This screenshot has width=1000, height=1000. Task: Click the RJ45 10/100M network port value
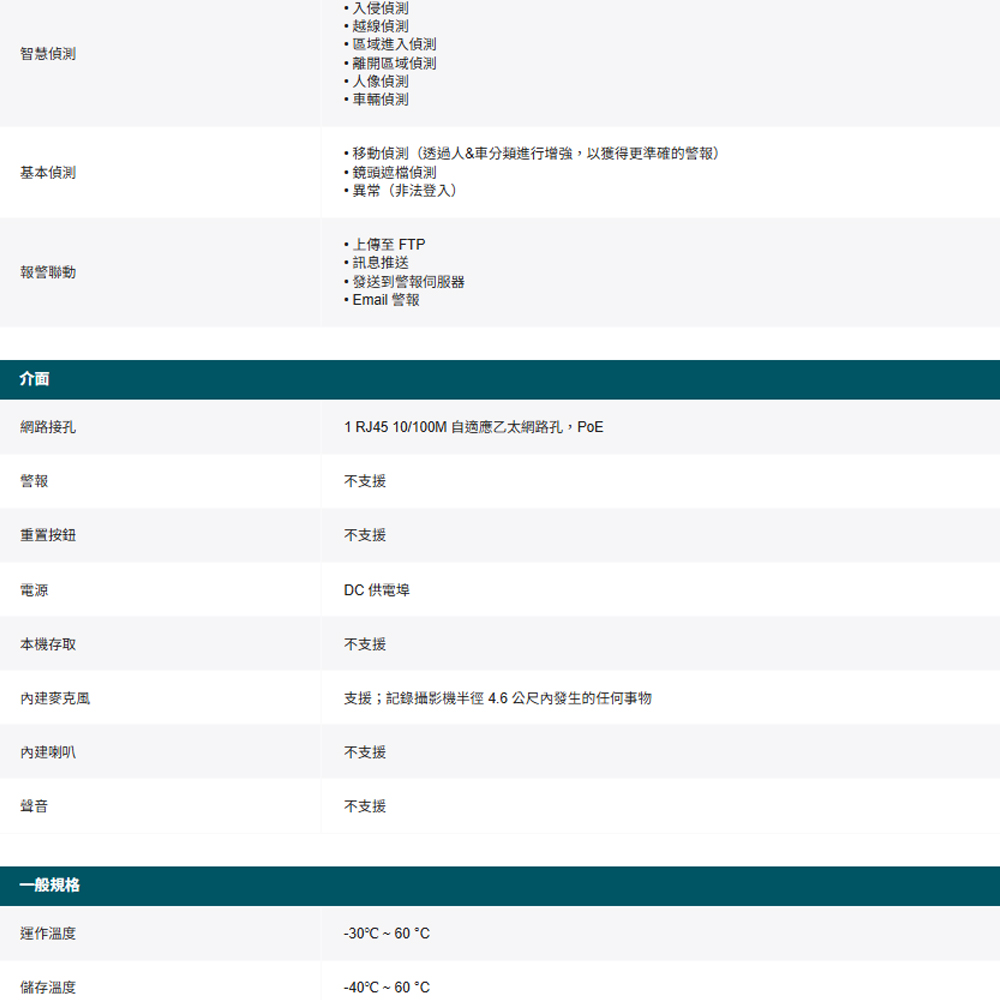[x=473, y=427]
